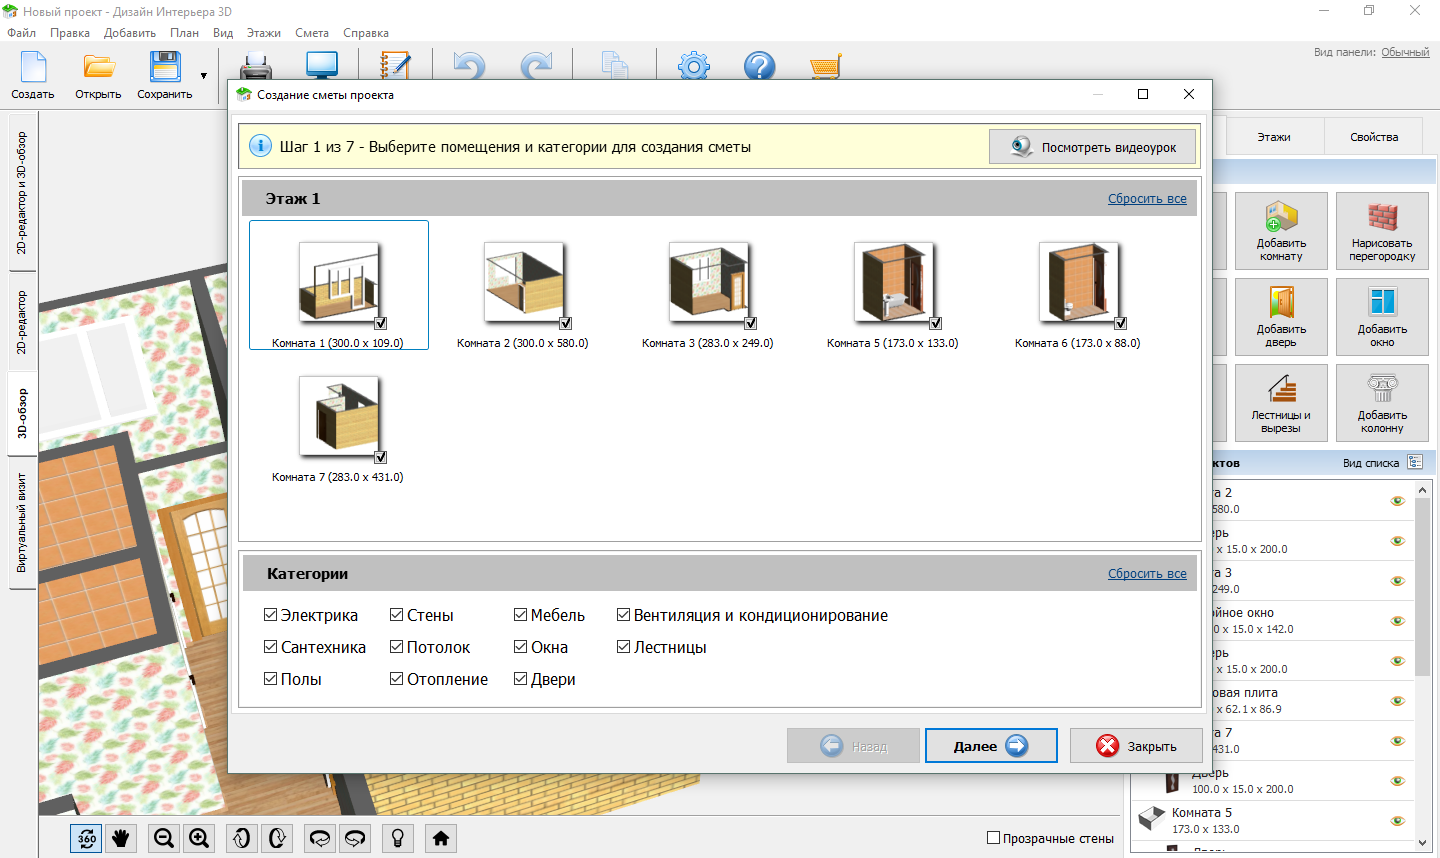1440x858 pixels.
Task: Toggle the Полы category checkbox
Action: [x=270, y=679]
